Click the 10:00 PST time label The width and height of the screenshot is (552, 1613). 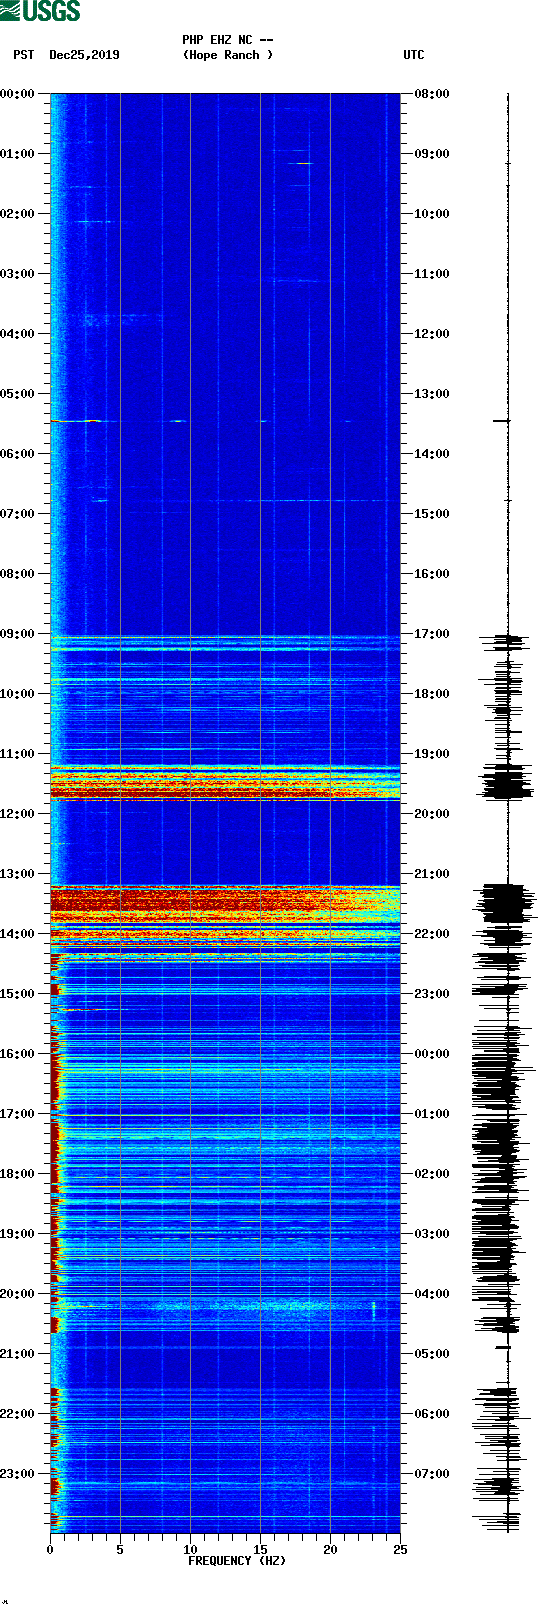point(18,694)
